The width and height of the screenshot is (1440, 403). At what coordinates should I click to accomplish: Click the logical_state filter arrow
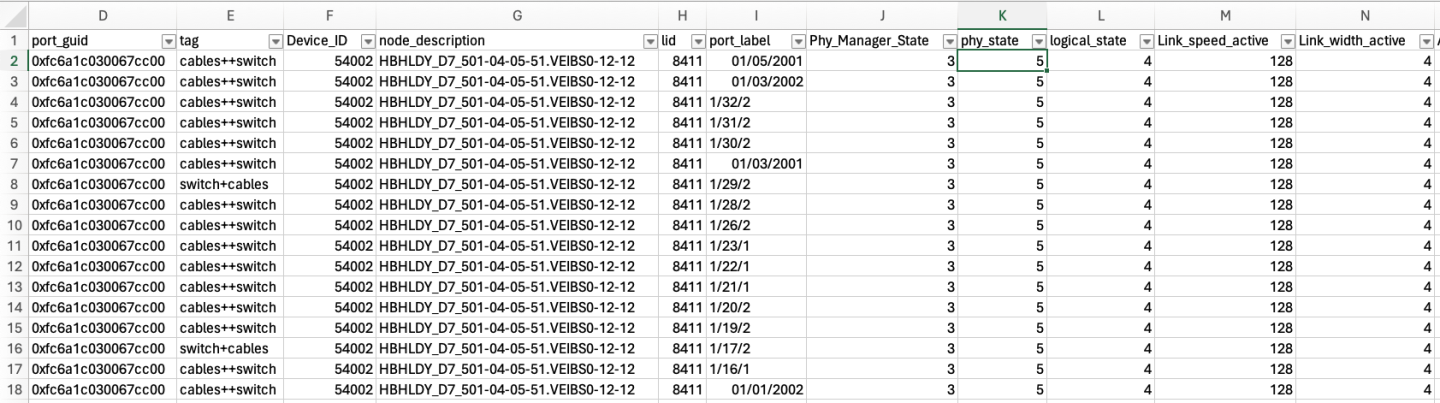coord(1145,41)
